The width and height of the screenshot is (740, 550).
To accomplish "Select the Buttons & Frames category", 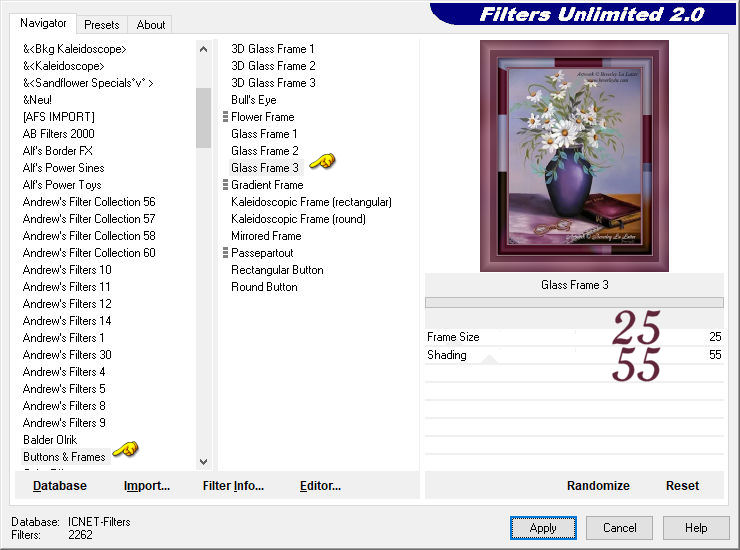I will [x=64, y=457].
